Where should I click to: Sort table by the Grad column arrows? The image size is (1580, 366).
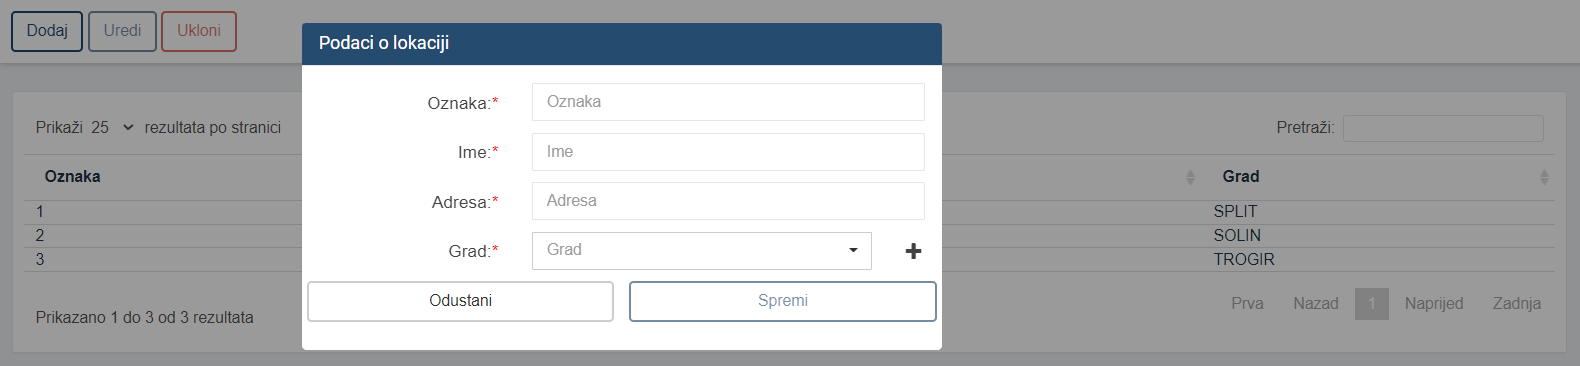coord(1544,177)
